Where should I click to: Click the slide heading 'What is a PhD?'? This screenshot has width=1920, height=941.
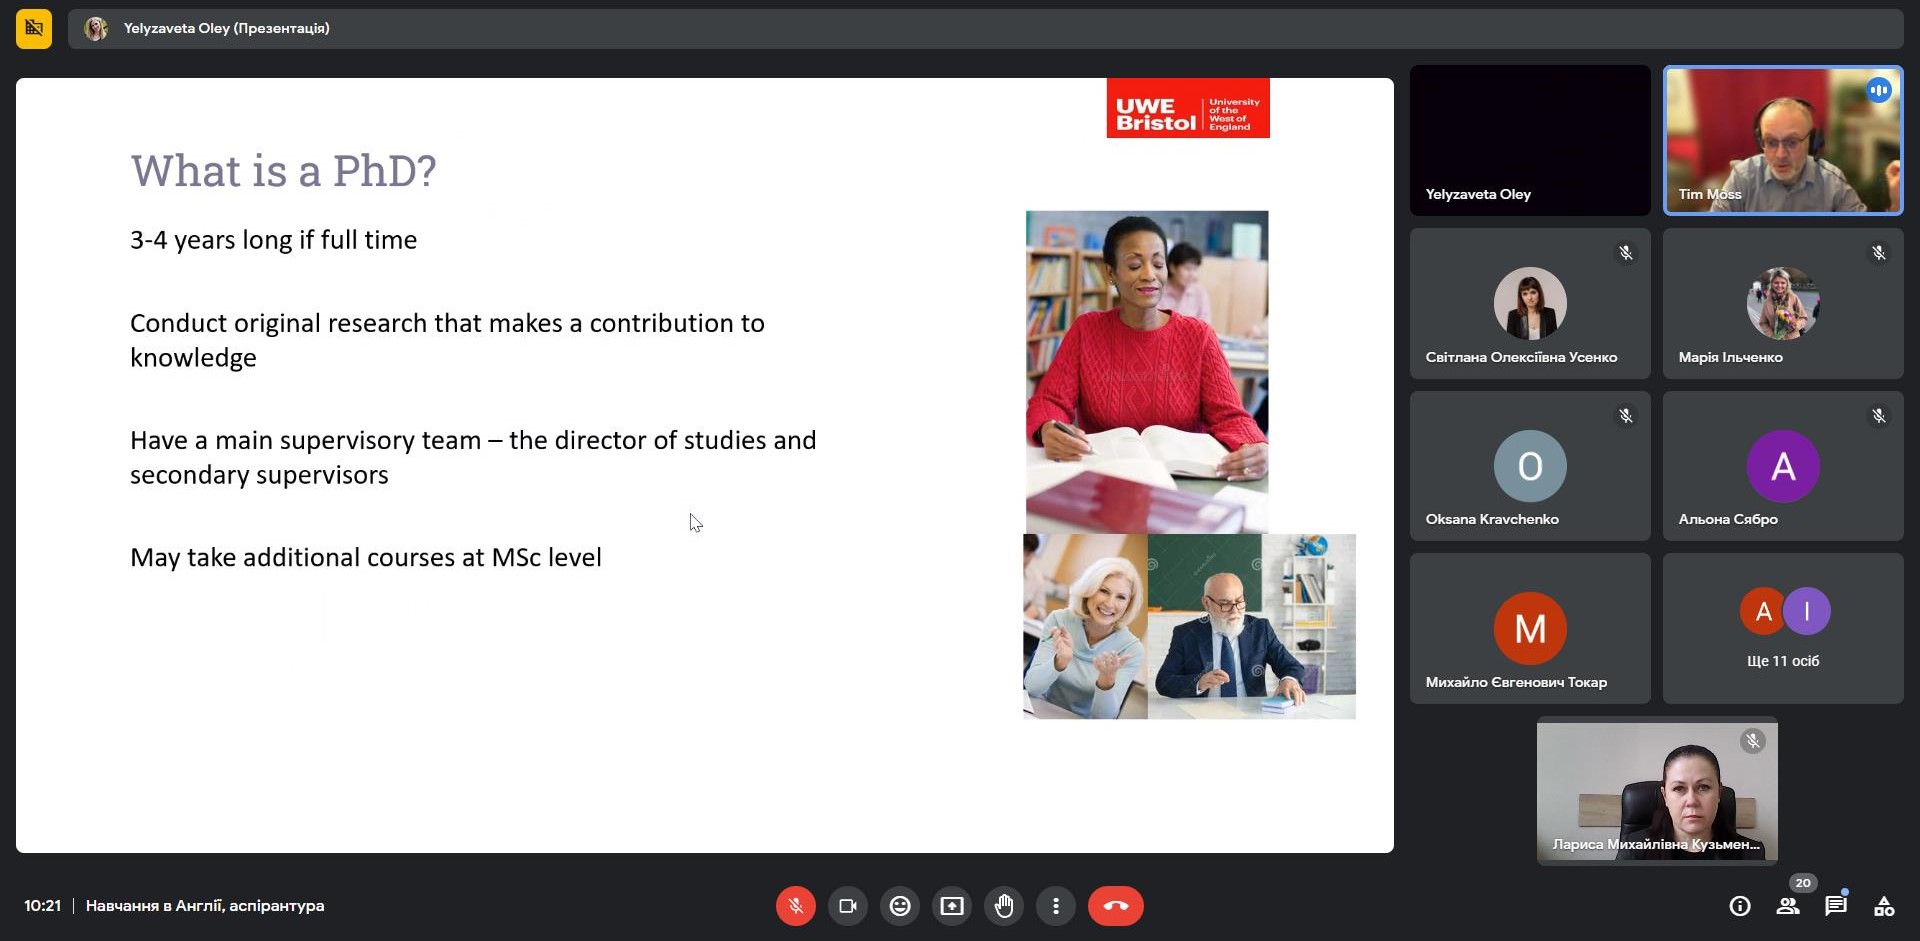[283, 171]
